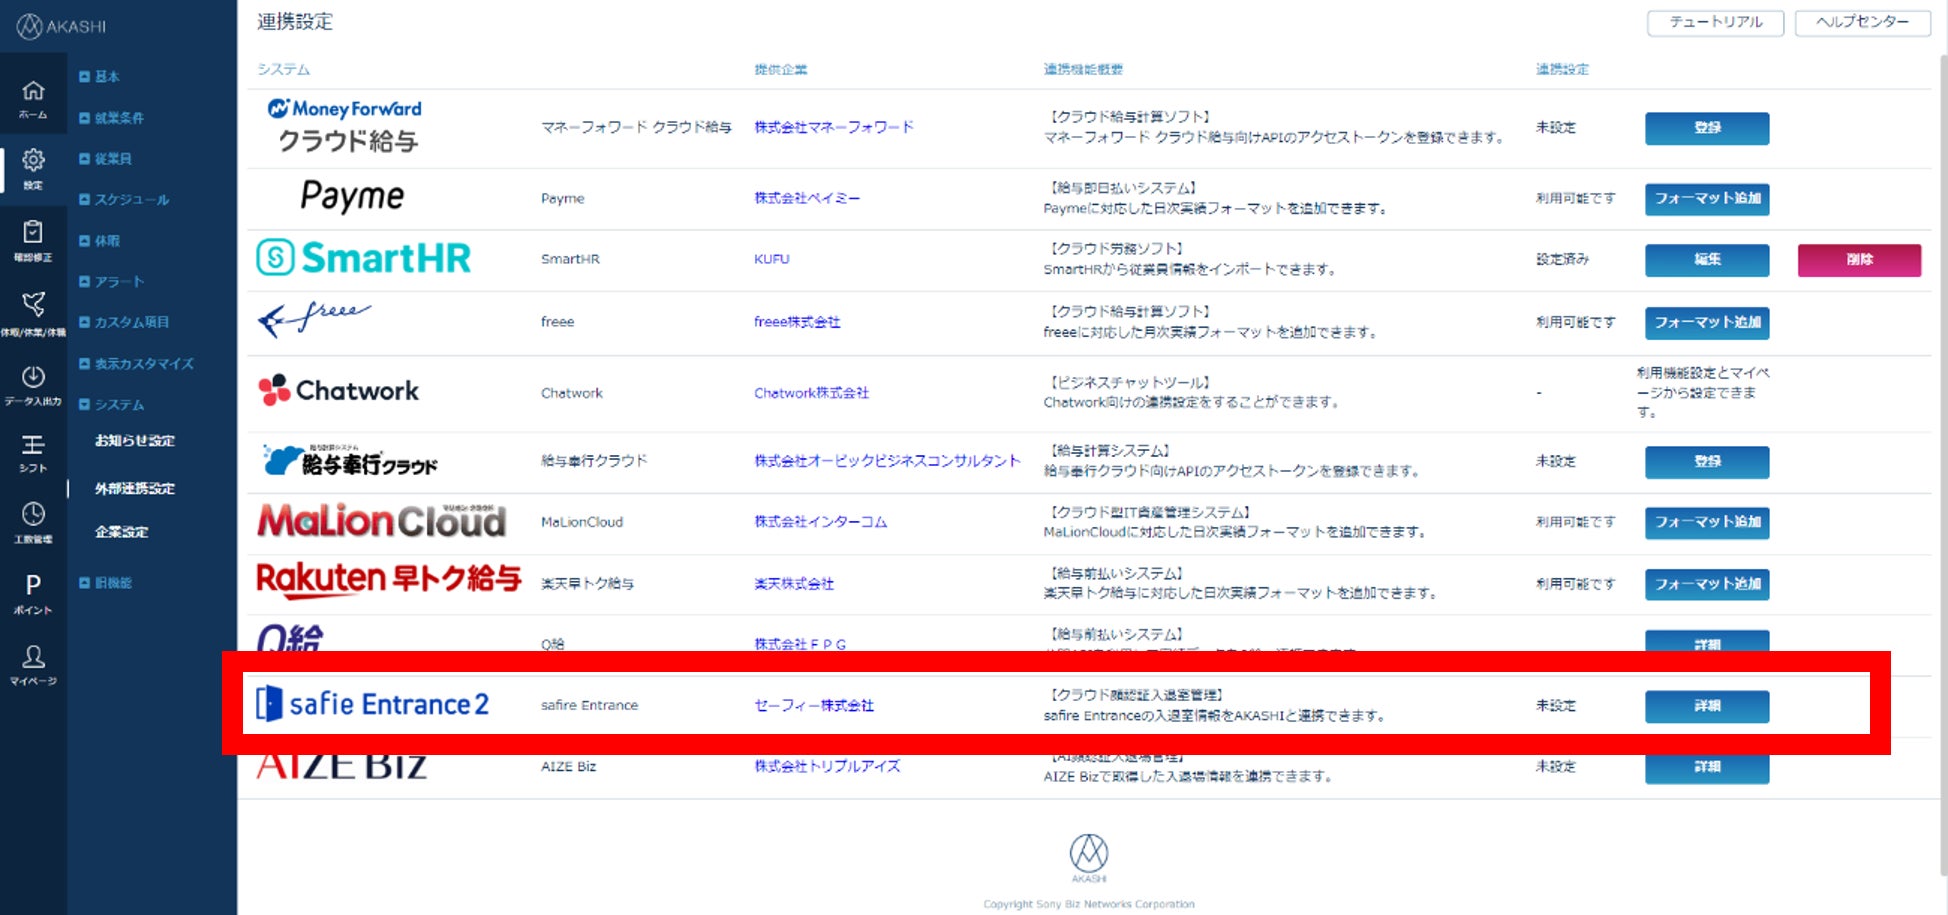Click the SmartHR logo
1948x915 pixels.
pos(363,258)
